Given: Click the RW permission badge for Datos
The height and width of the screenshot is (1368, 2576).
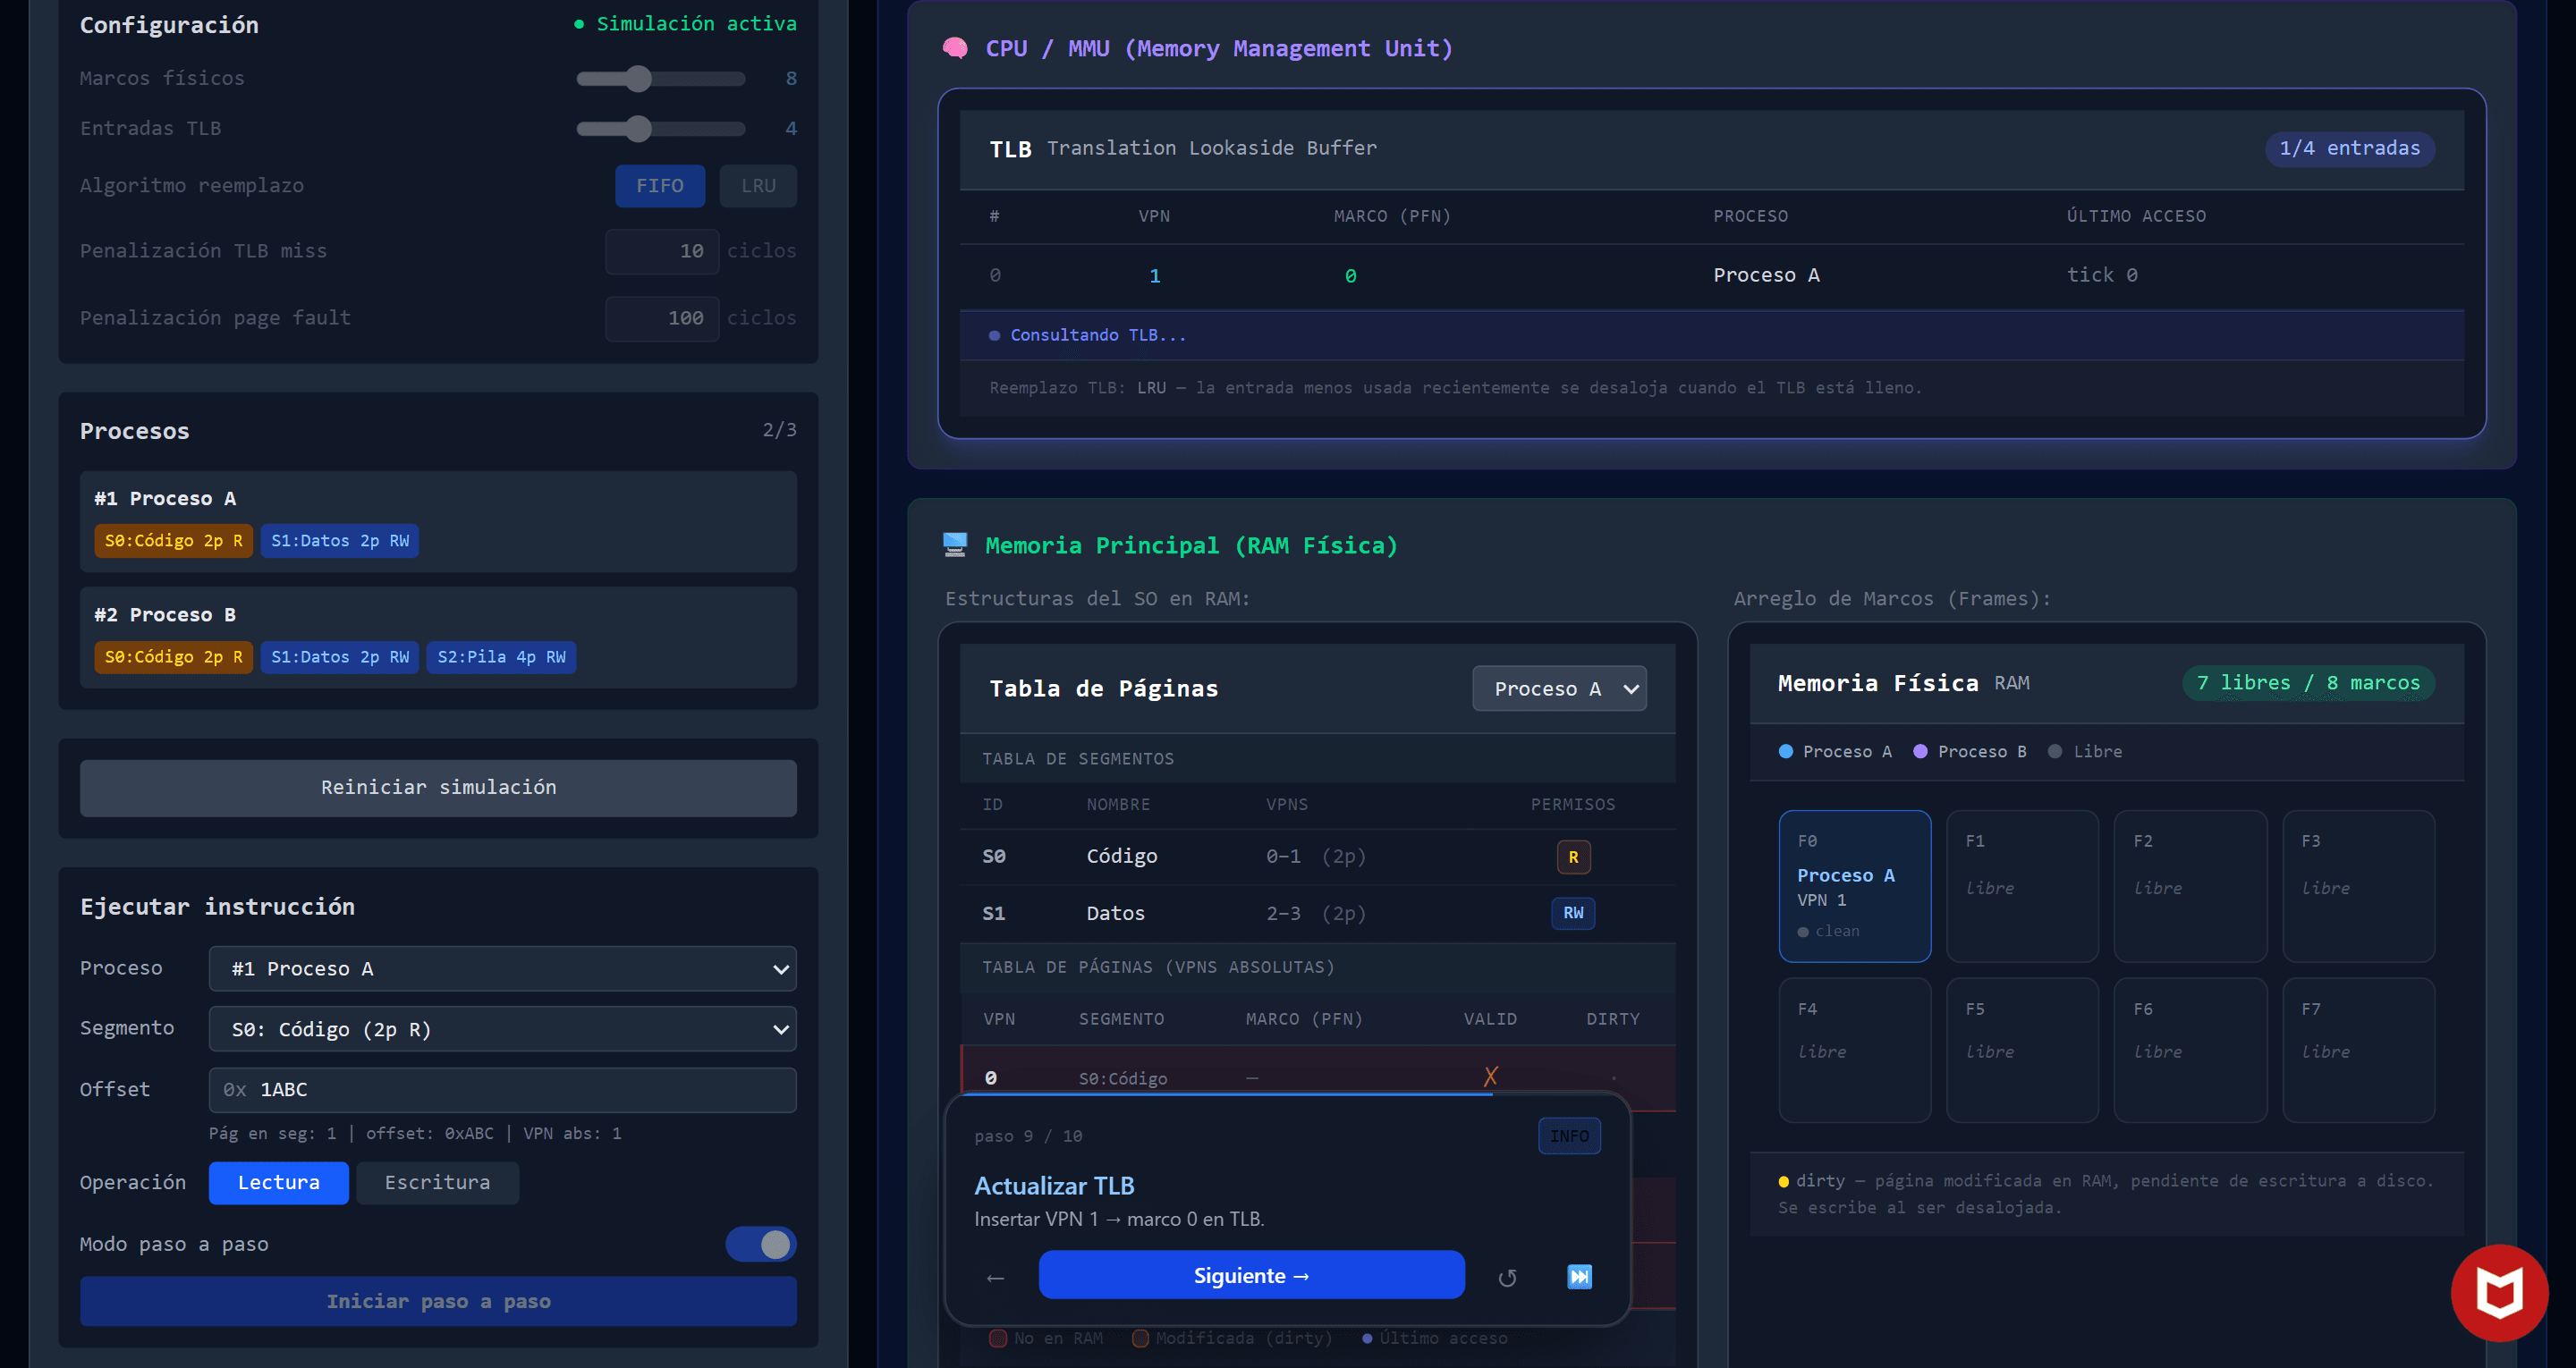Looking at the screenshot, I should click(x=1573, y=913).
